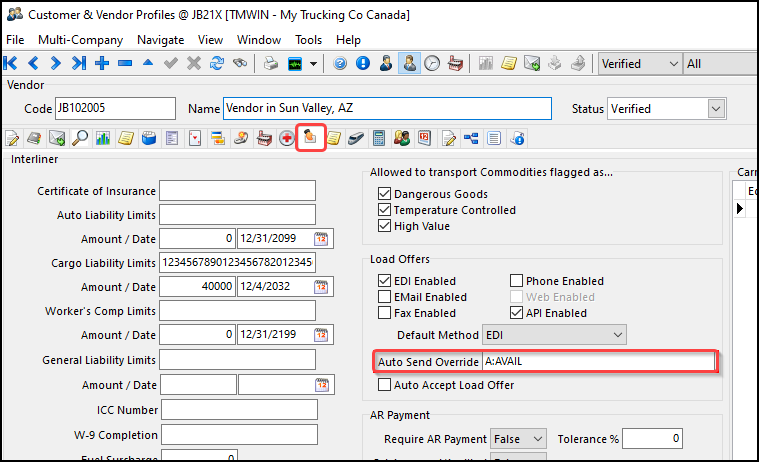759x462 pixels.
Task: Click the refresh arrows icon
Action: tap(215, 63)
